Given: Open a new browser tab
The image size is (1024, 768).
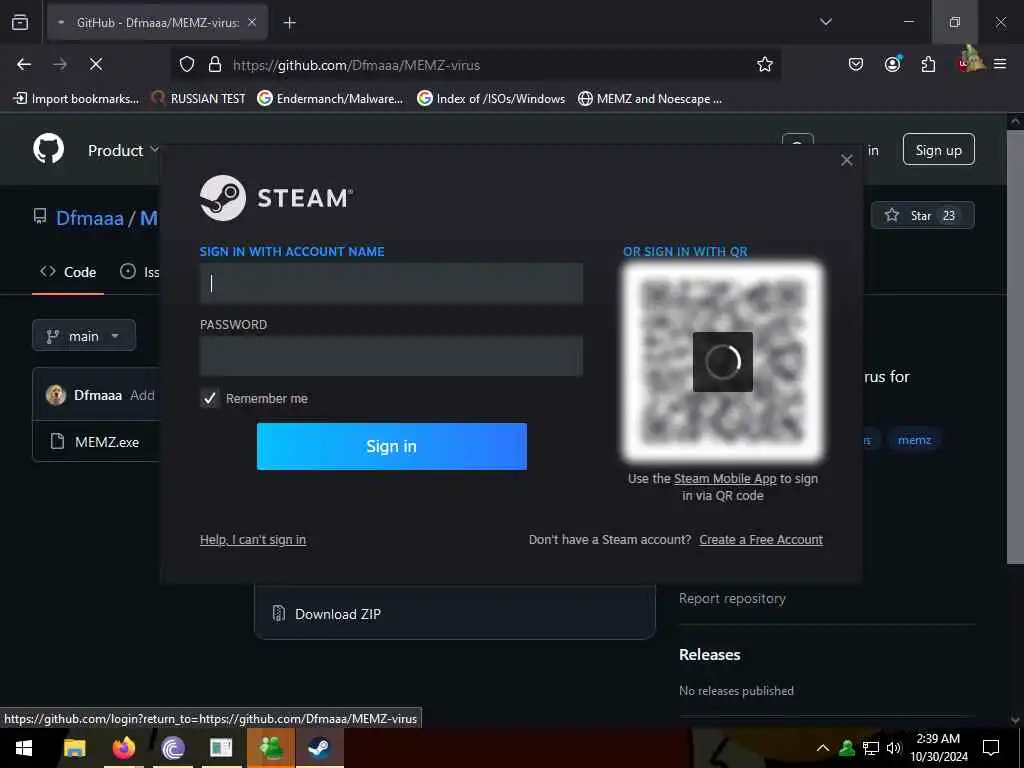Looking at the screenshot, I should 290,23.
